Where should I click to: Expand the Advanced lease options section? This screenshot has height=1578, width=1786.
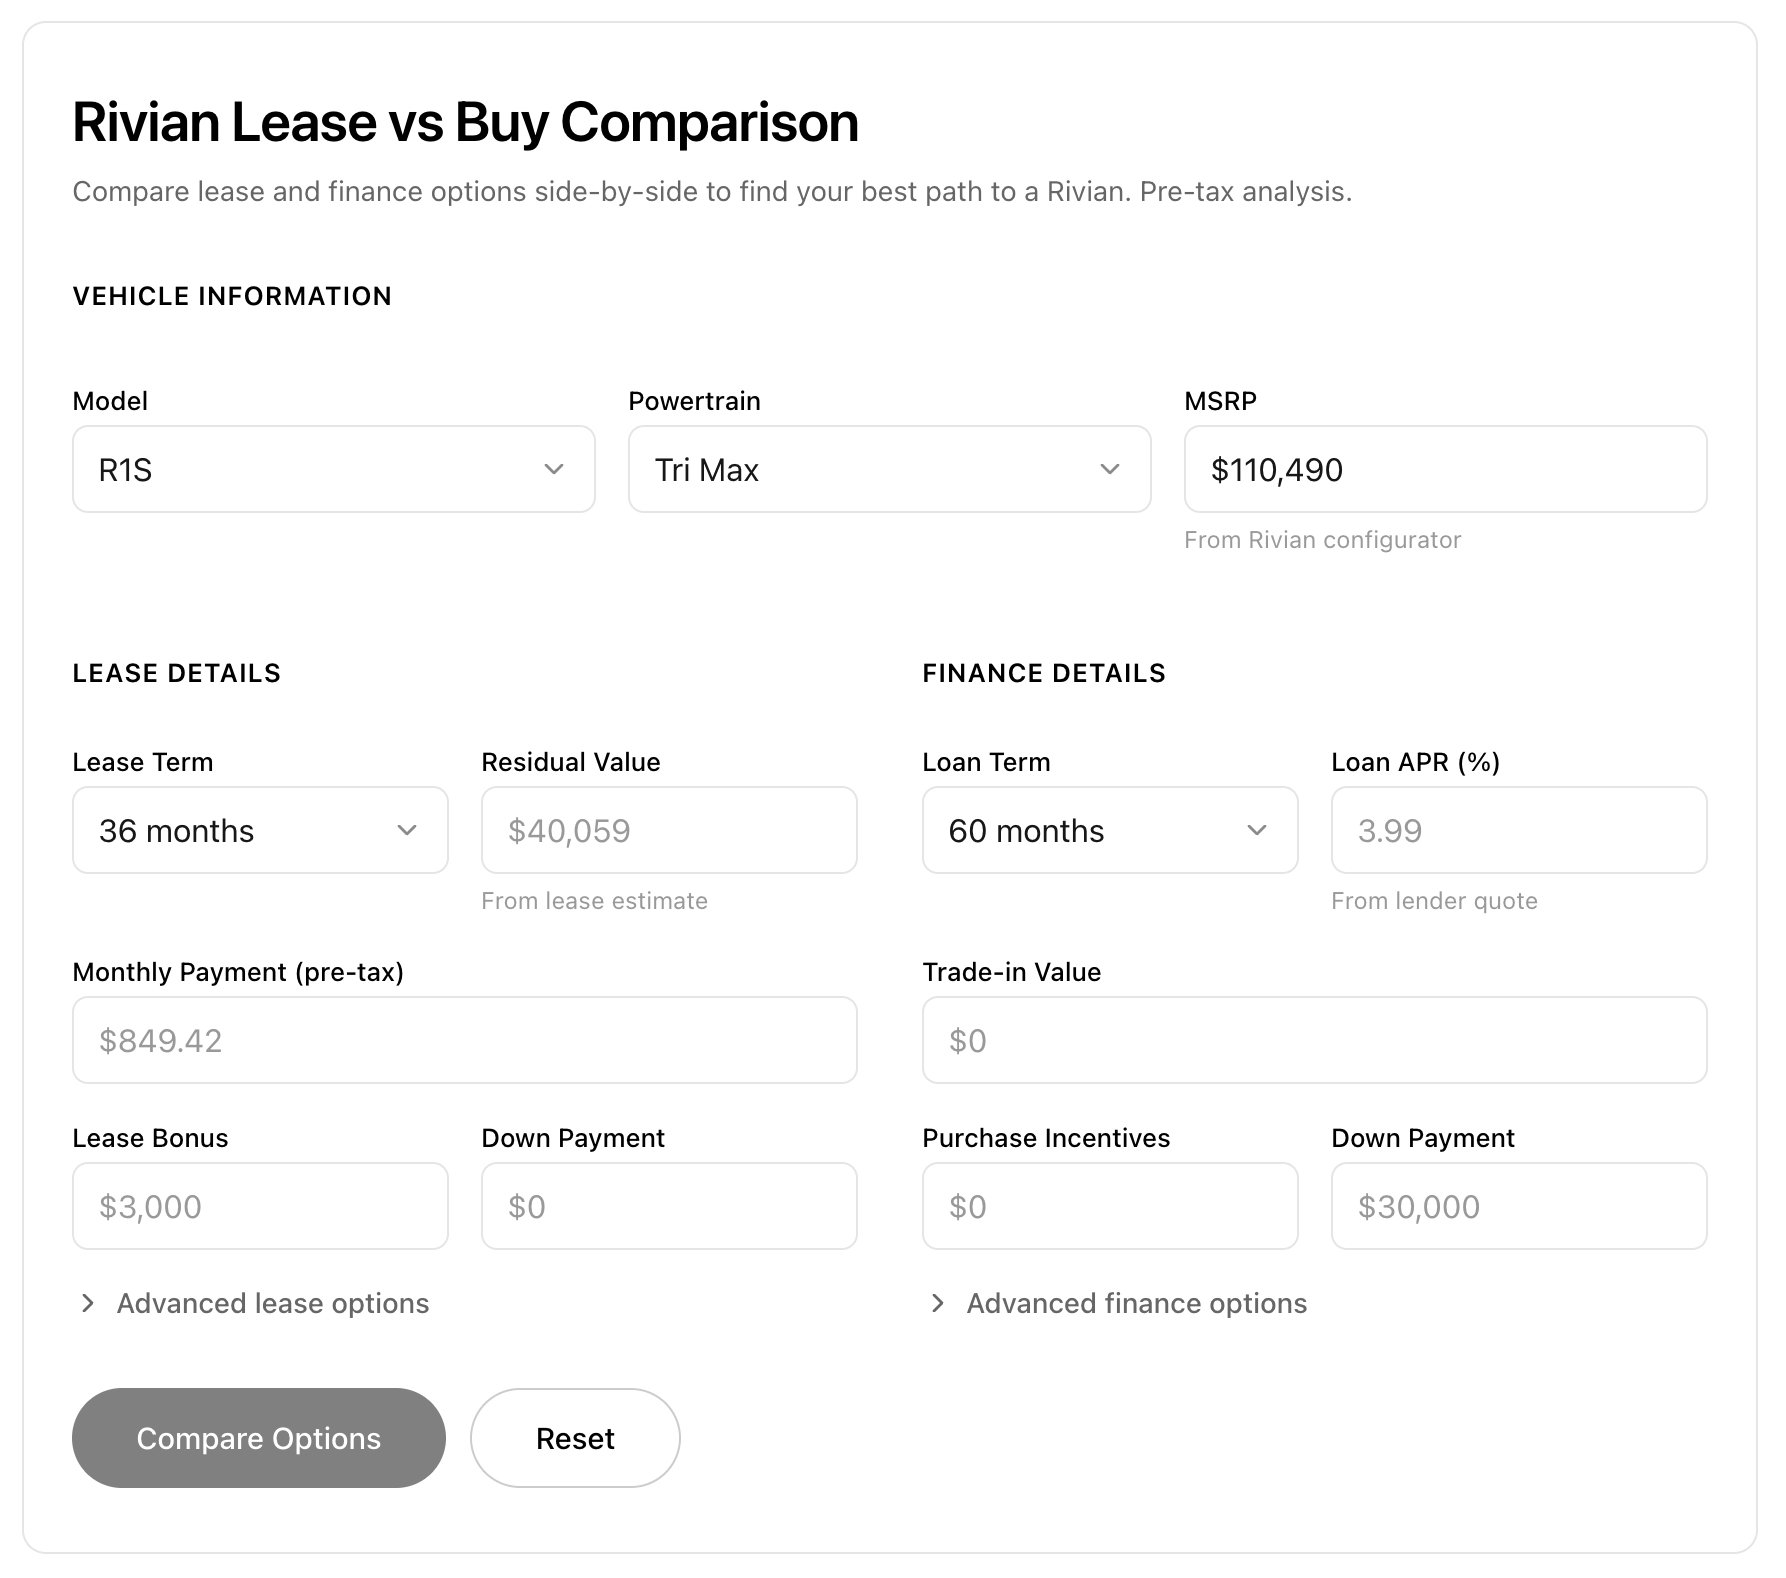coord(272,1303)
